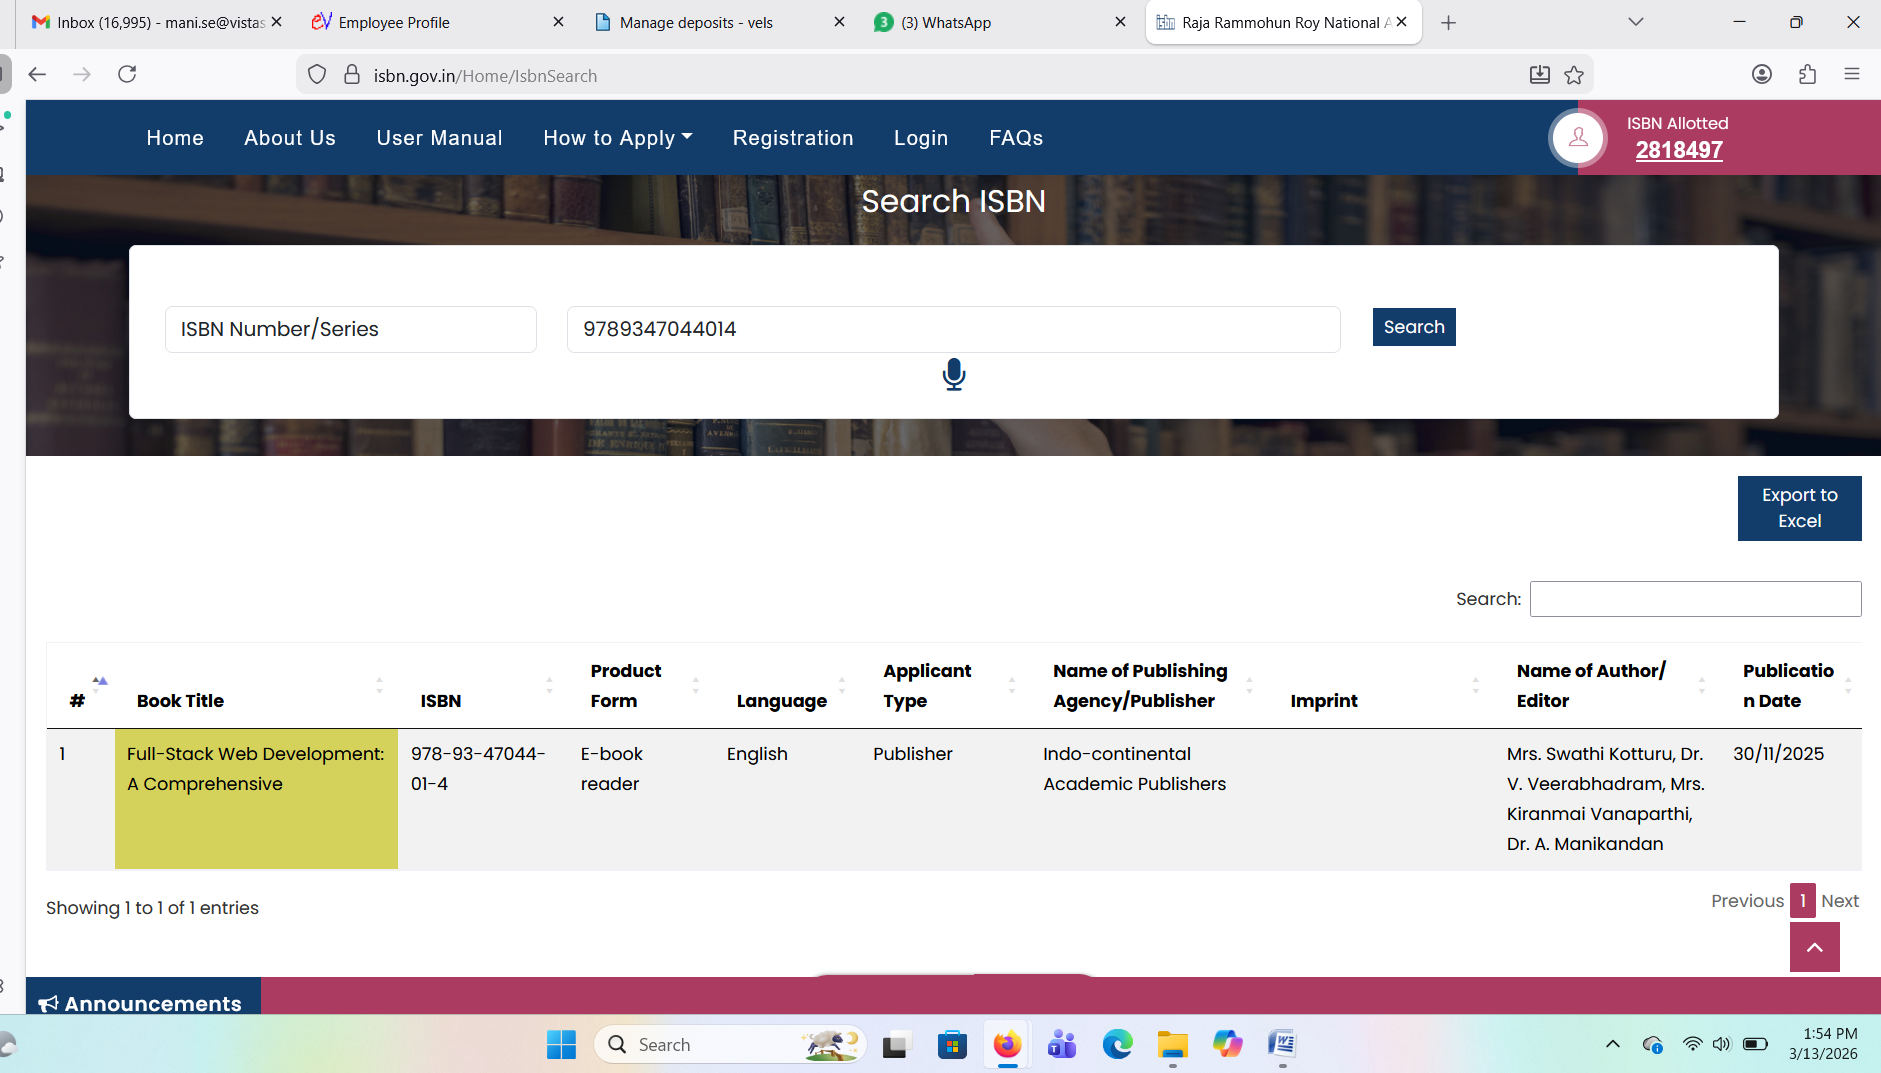Click the user avatar beside ISBN Allotted
Screen dimensions: 1881x1073
click(x=1578, y=138)
